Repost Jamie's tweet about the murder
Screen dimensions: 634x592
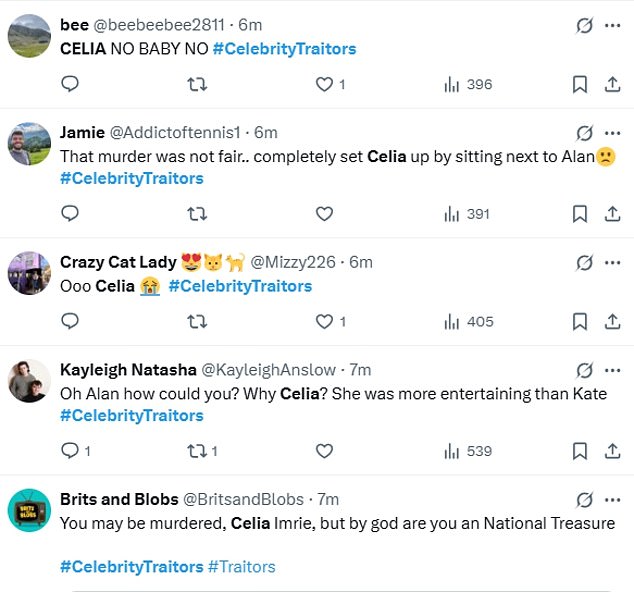coord(198,214)
